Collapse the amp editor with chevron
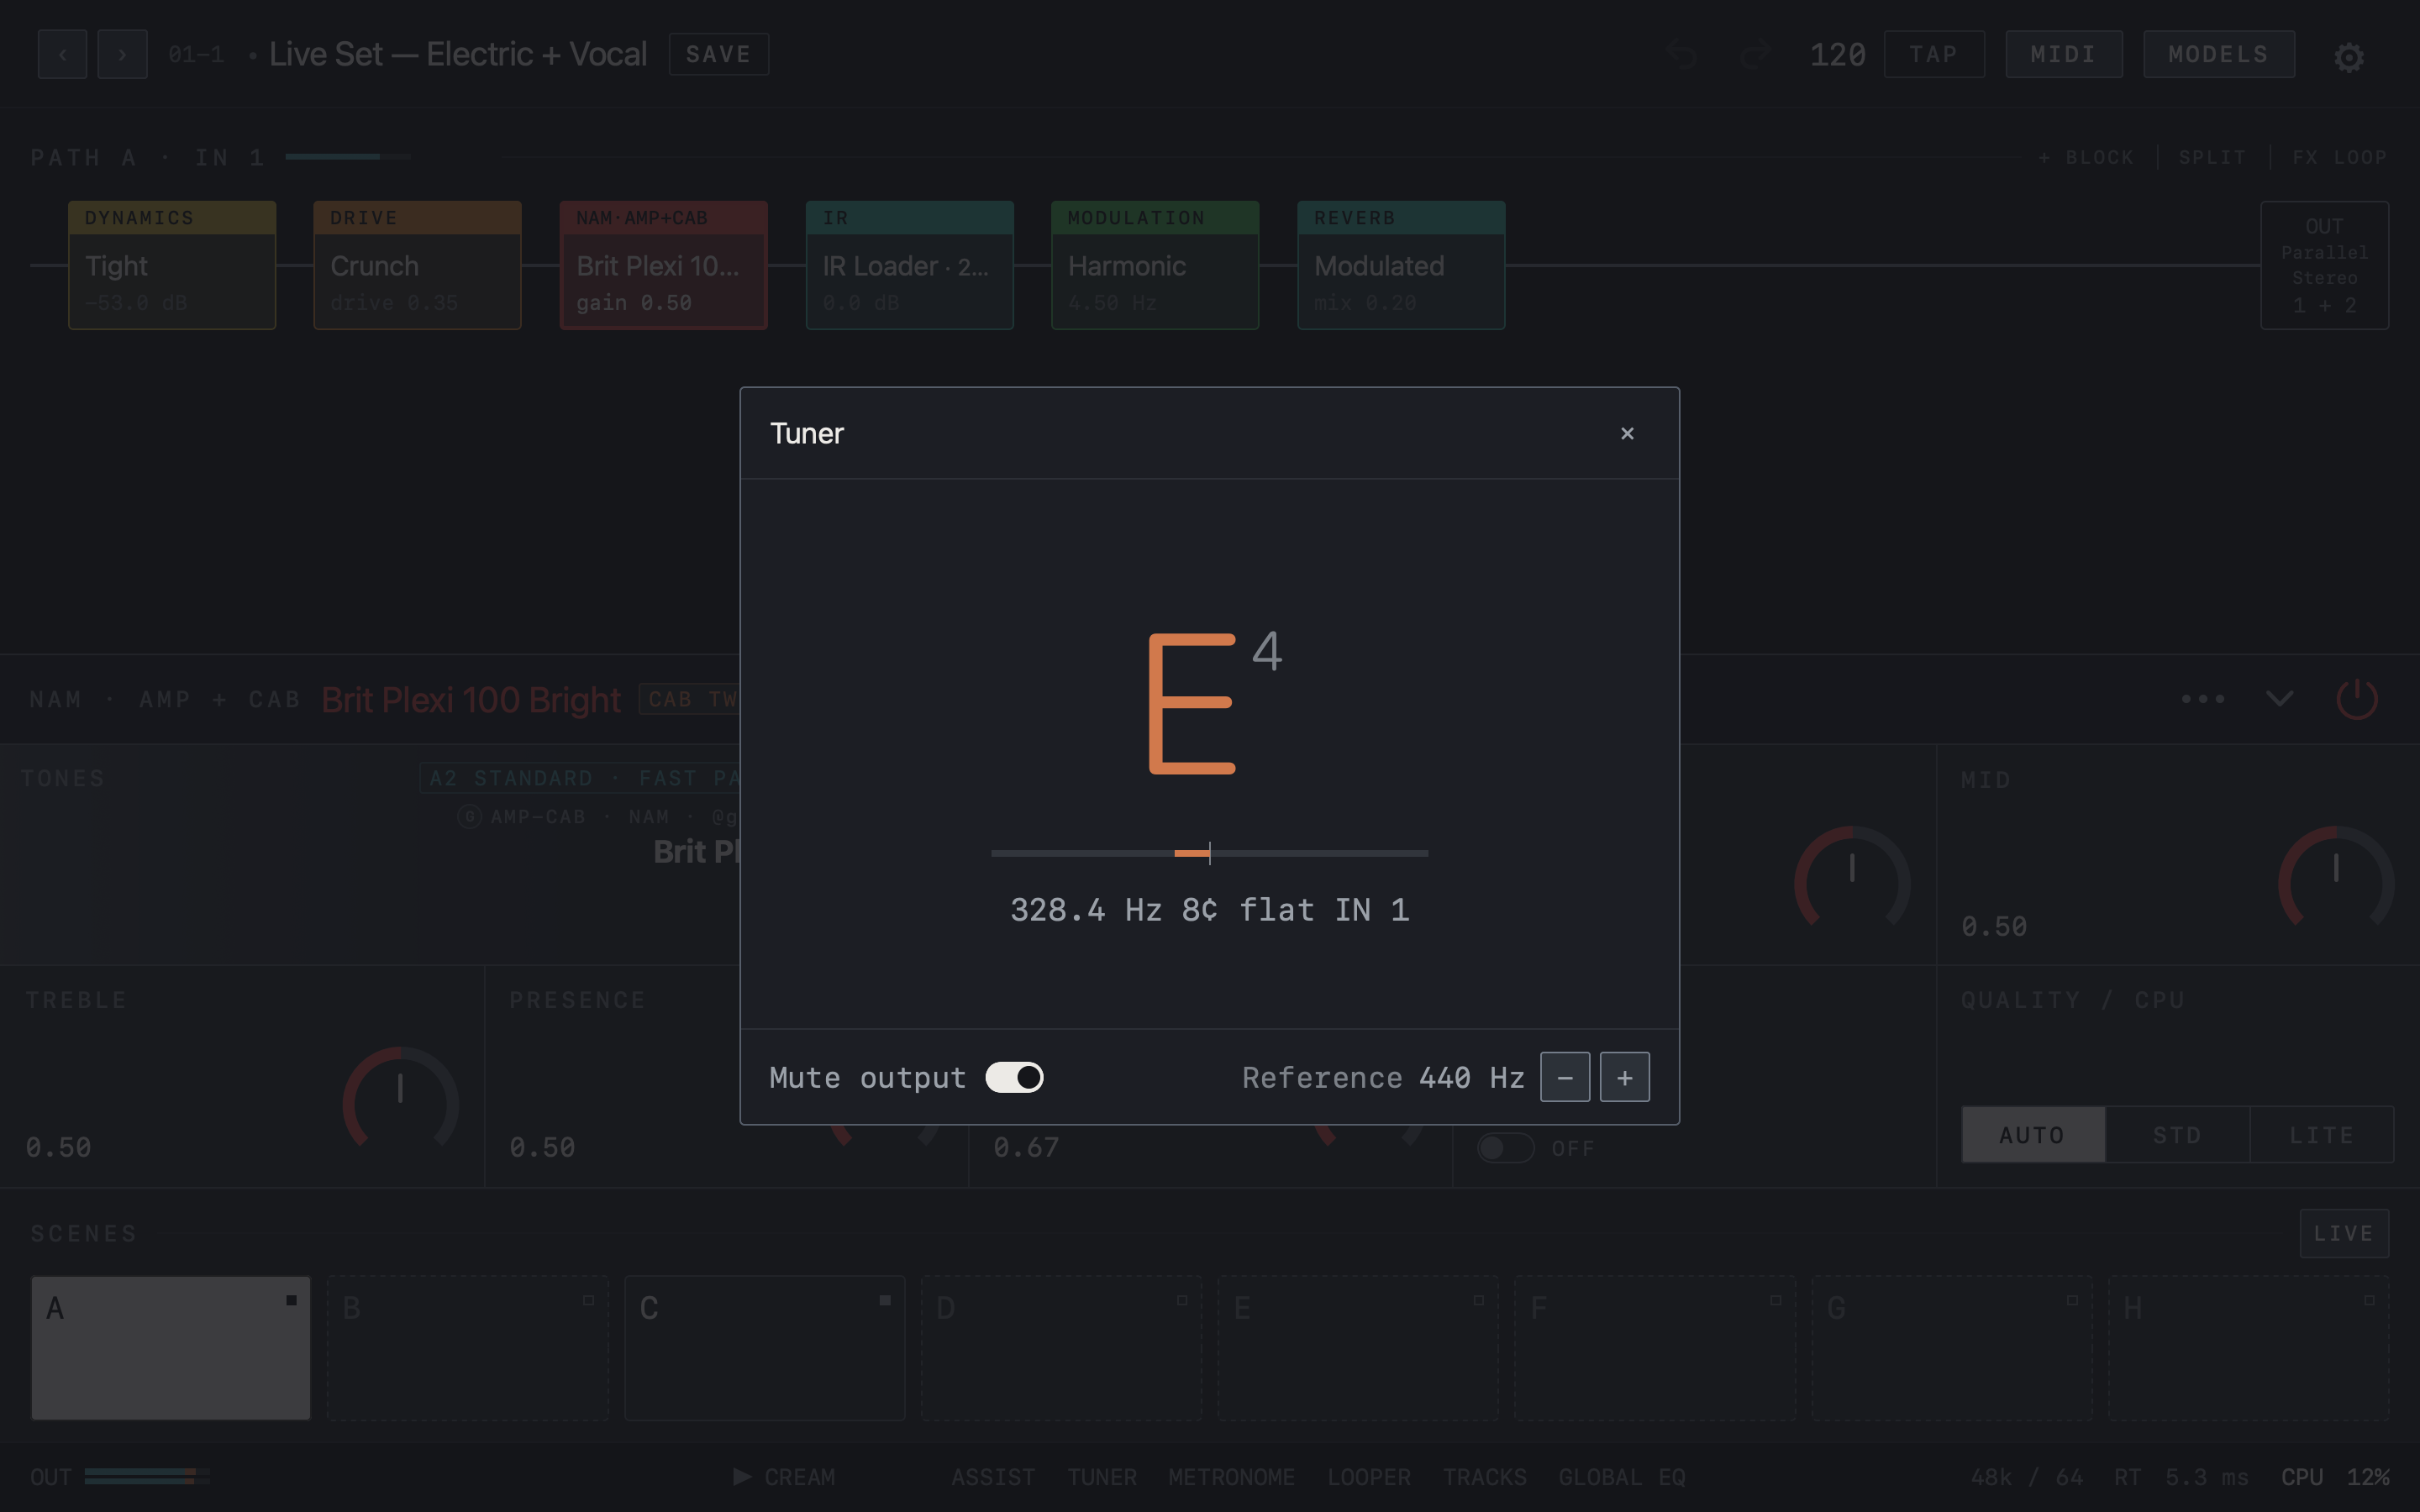This screenshot has width=2420, height=1512. tap(2279, 698)
